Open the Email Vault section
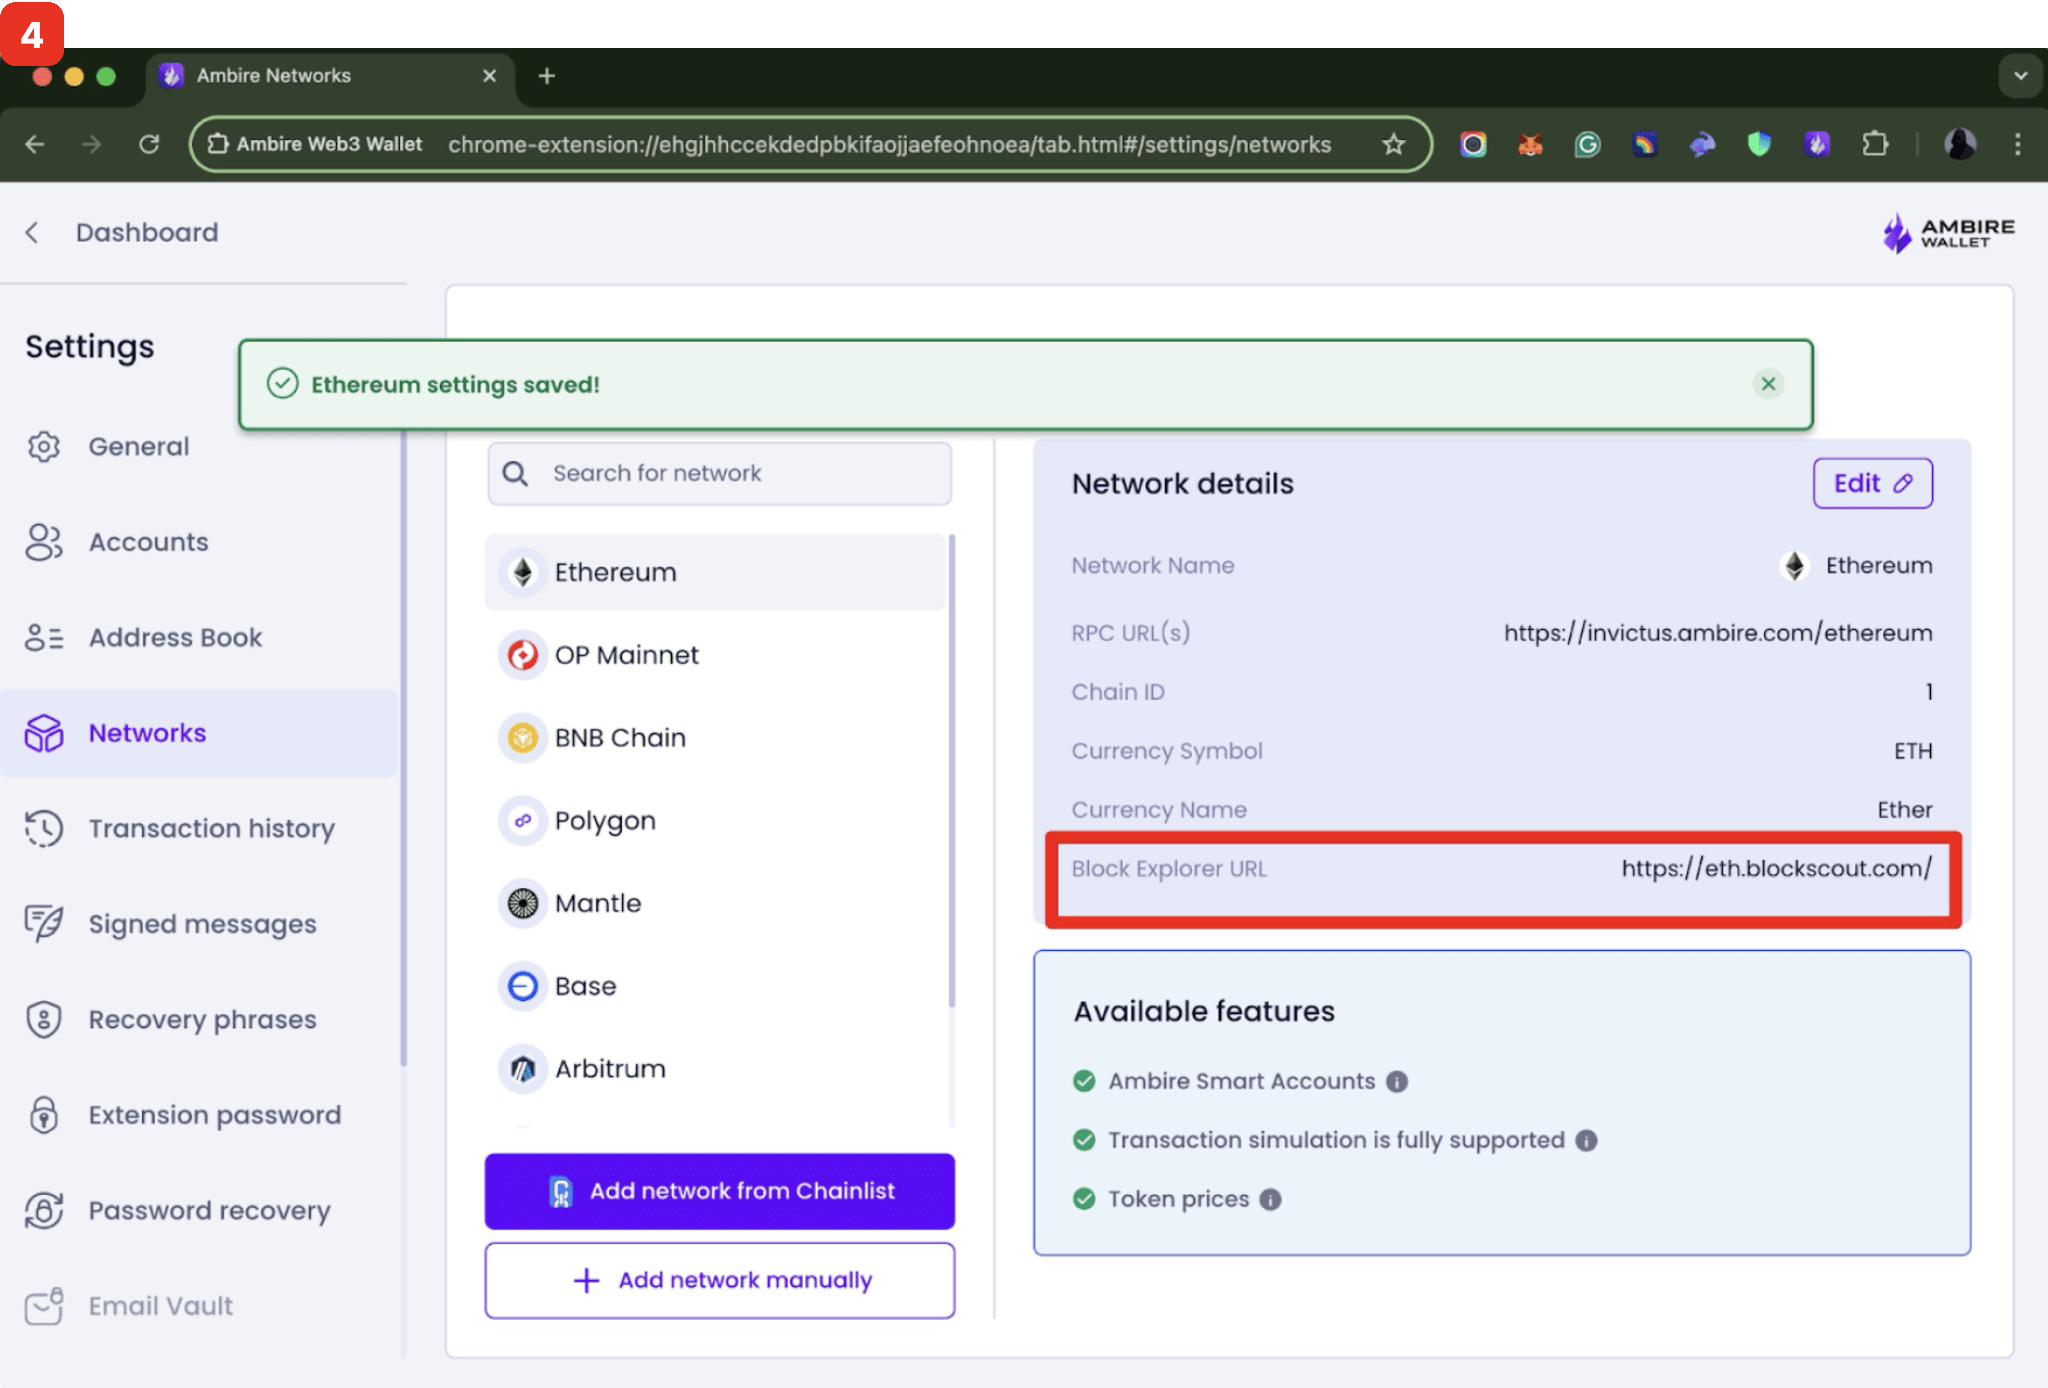 [159, 1305]
